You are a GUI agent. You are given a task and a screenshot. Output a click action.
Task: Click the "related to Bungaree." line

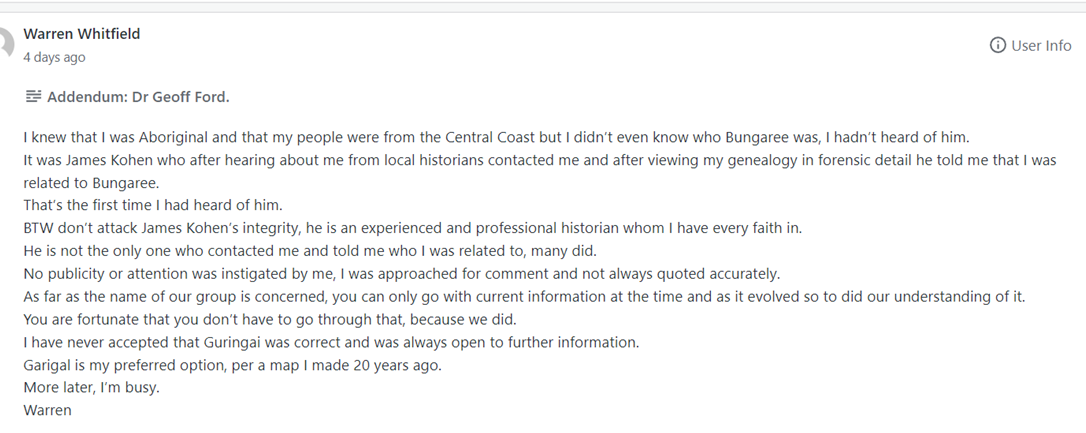(91, 182)
